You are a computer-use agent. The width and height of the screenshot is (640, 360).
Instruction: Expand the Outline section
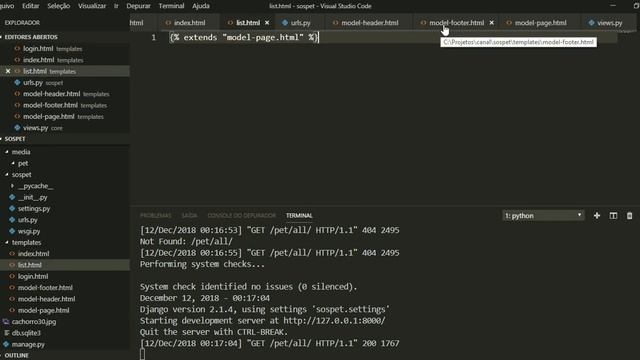pos(17,356)
